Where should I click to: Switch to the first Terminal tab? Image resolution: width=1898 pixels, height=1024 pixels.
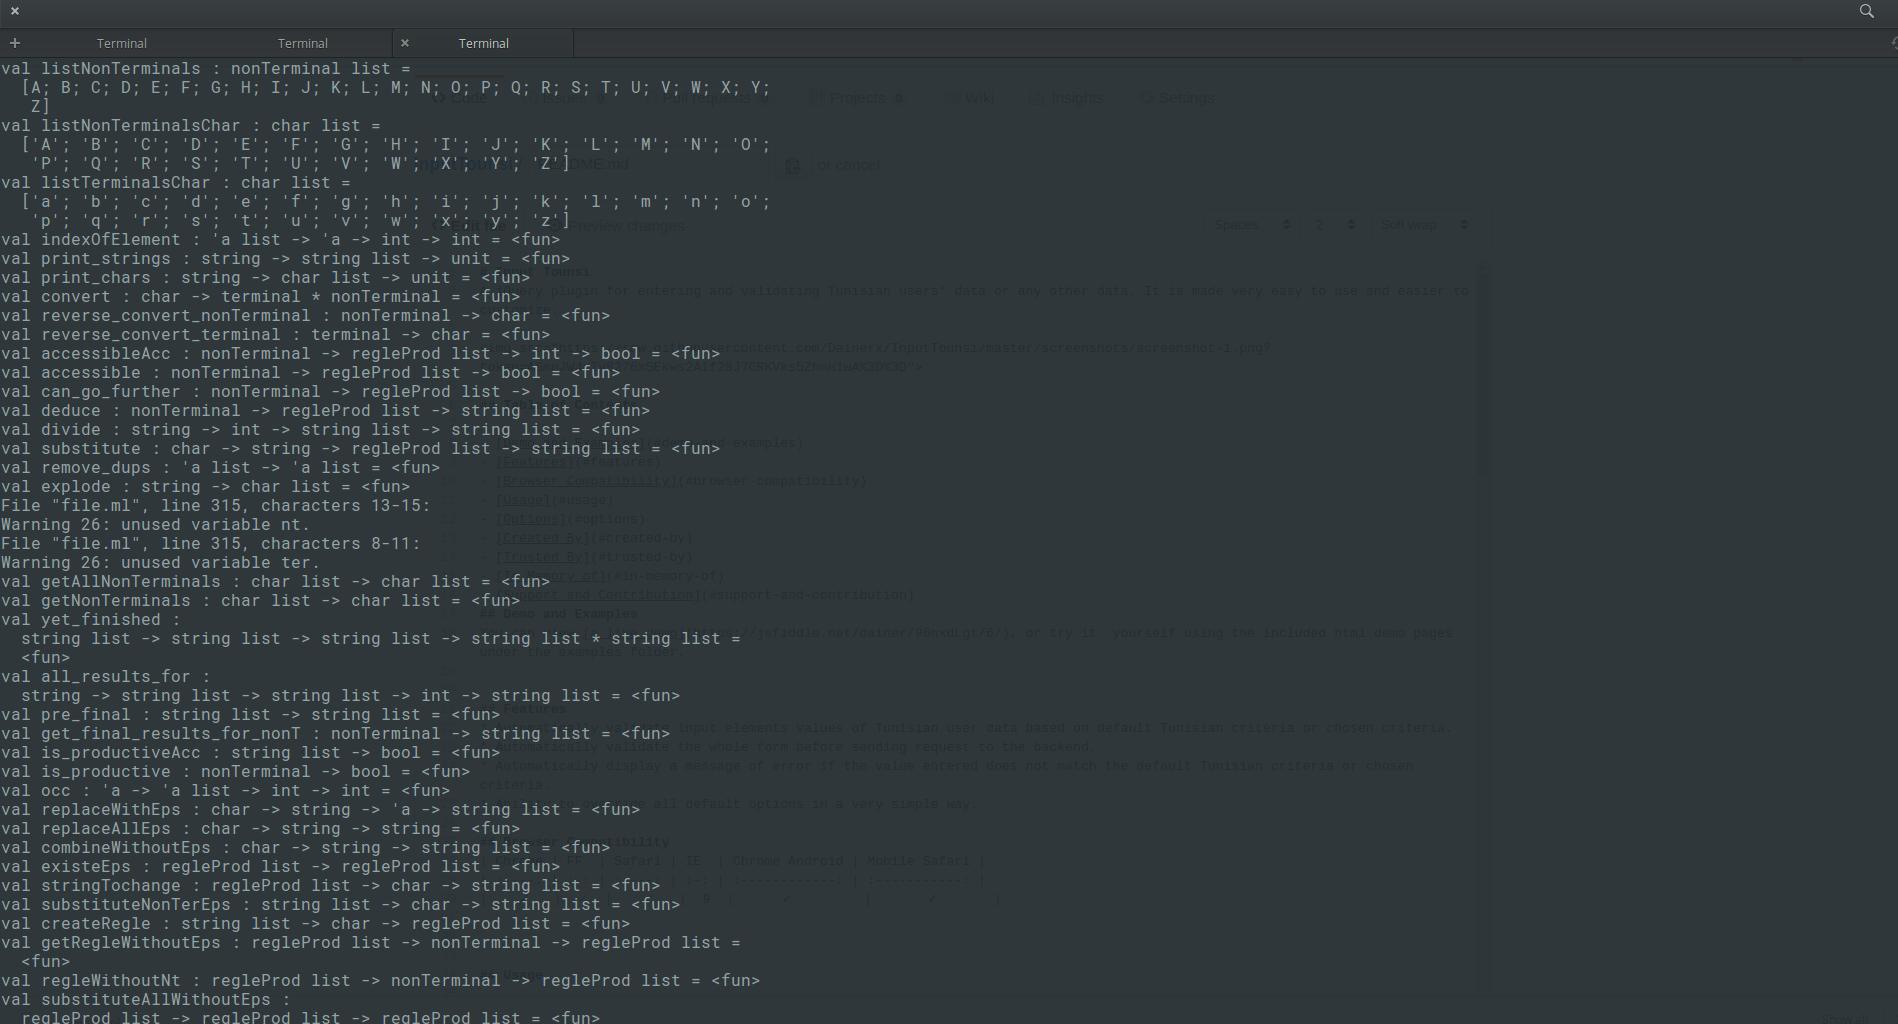click(x=122, y=43)
